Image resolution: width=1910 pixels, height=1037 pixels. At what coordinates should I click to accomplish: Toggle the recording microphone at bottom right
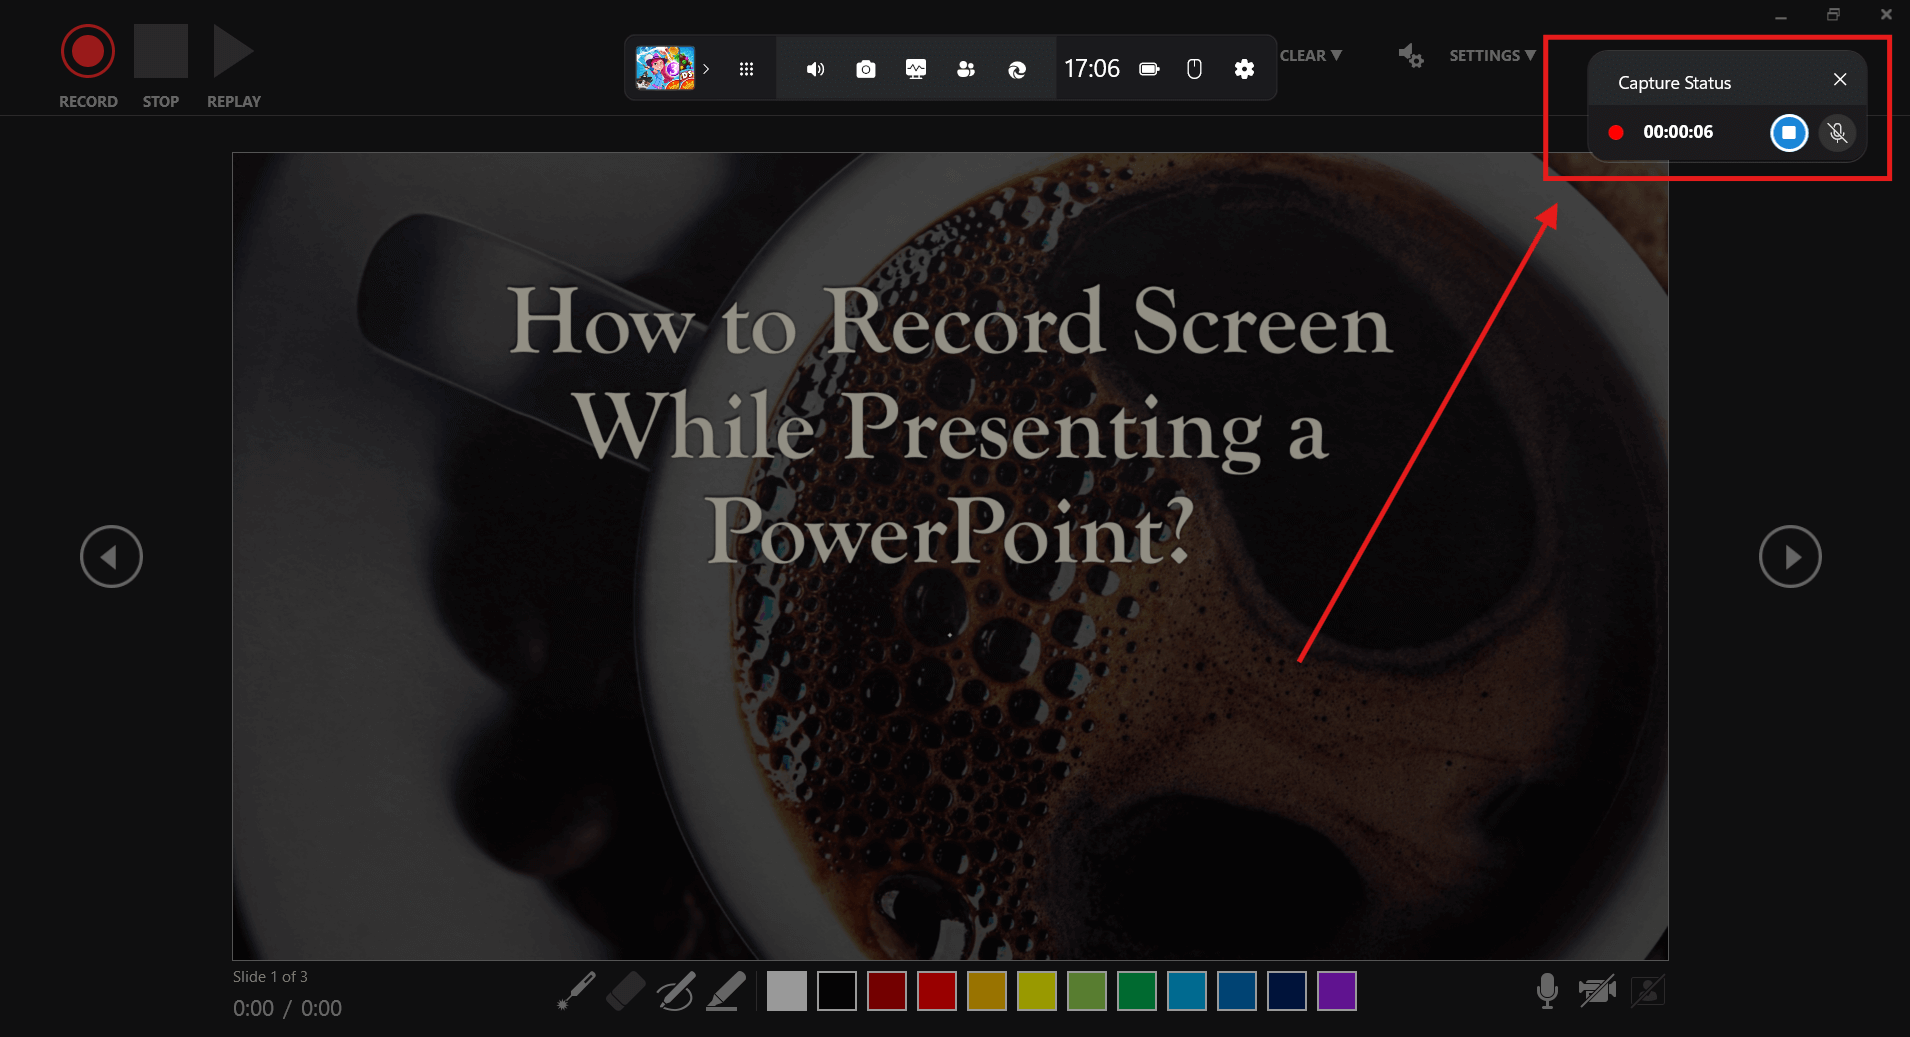pos(1547,991)
